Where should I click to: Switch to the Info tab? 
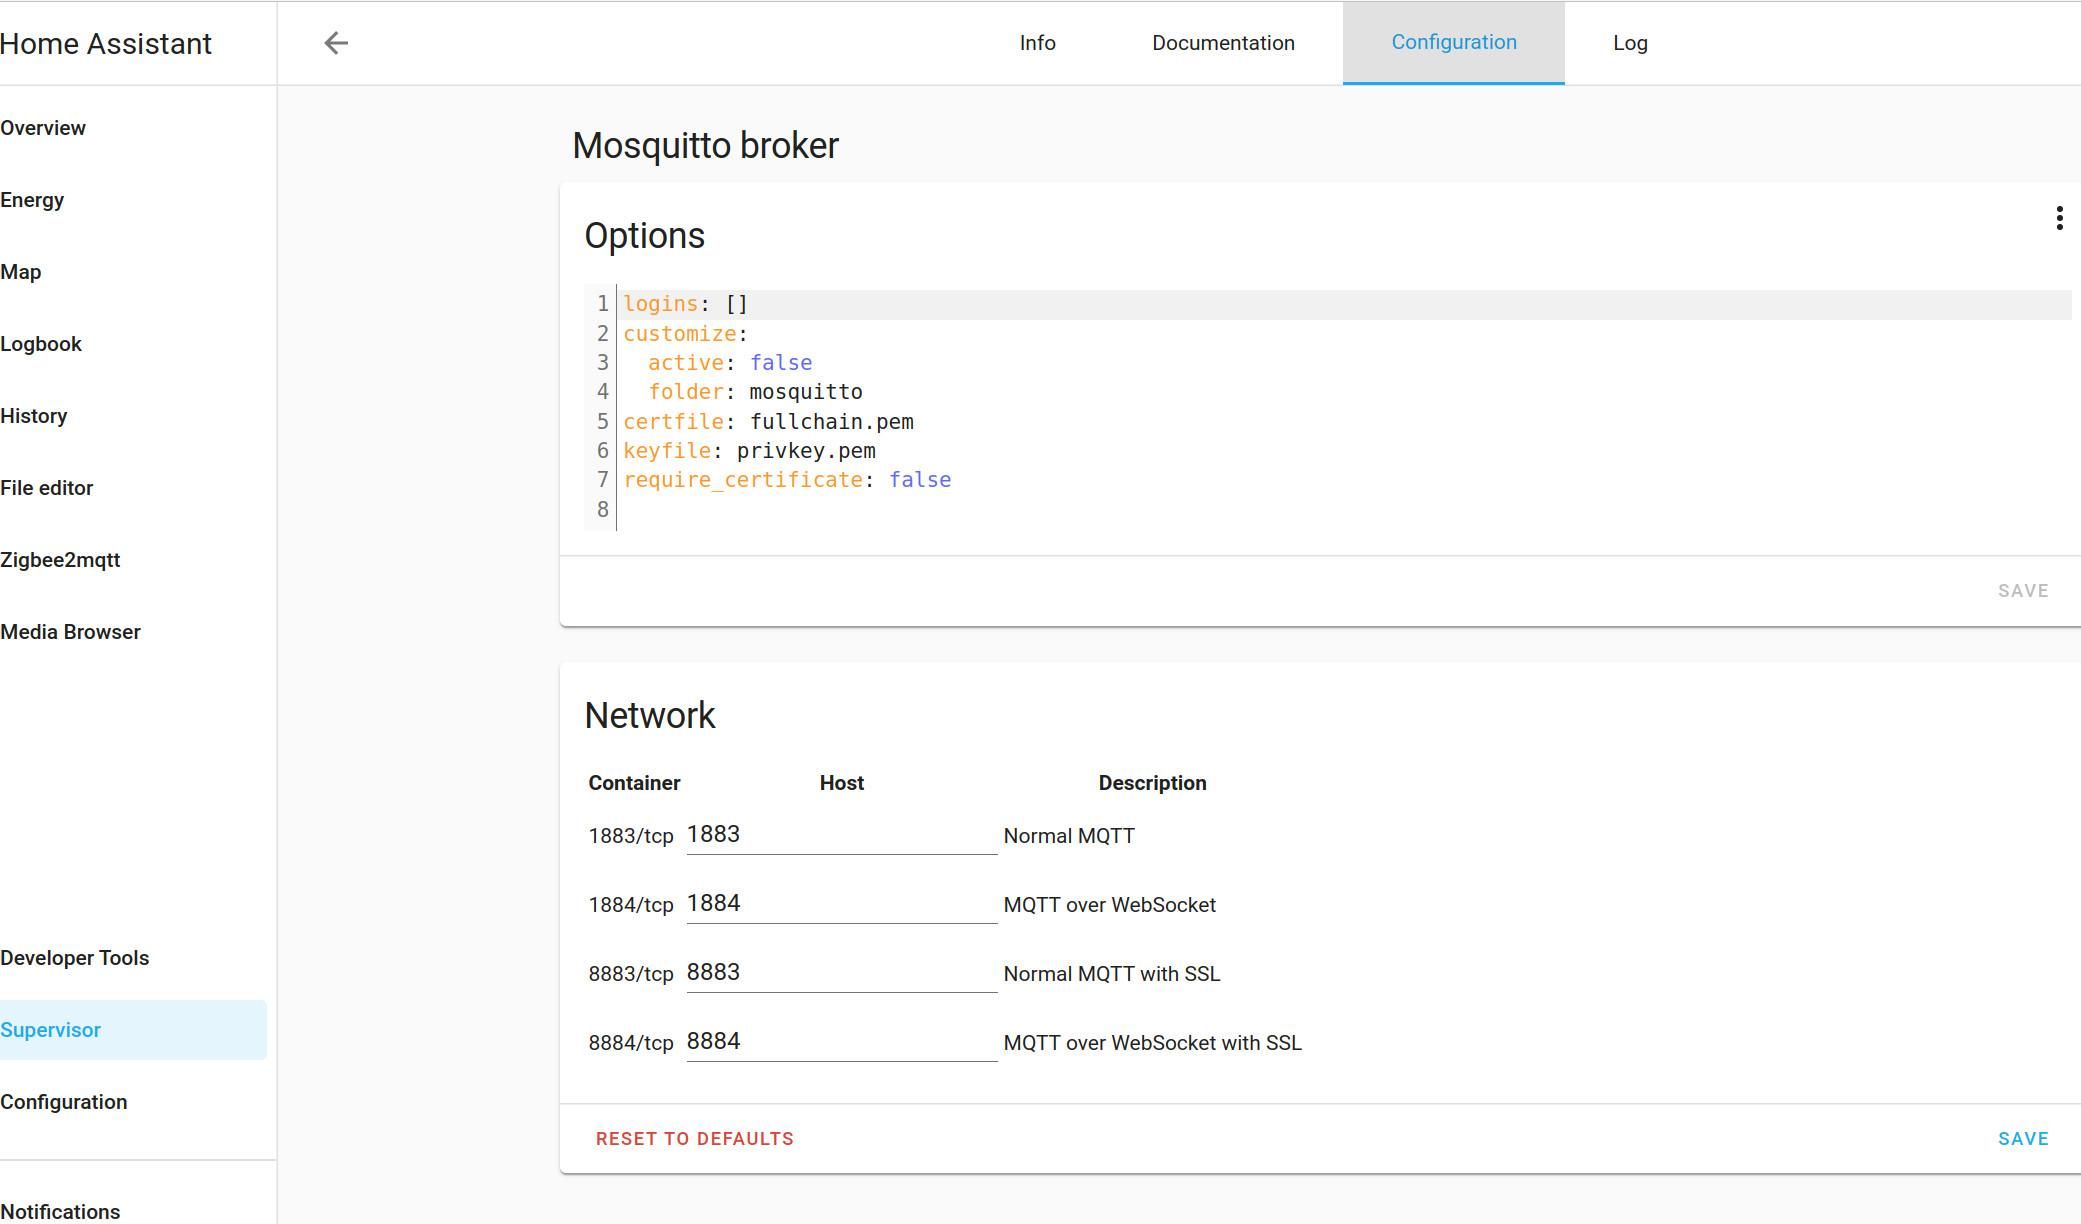[x=1037, y=43]
